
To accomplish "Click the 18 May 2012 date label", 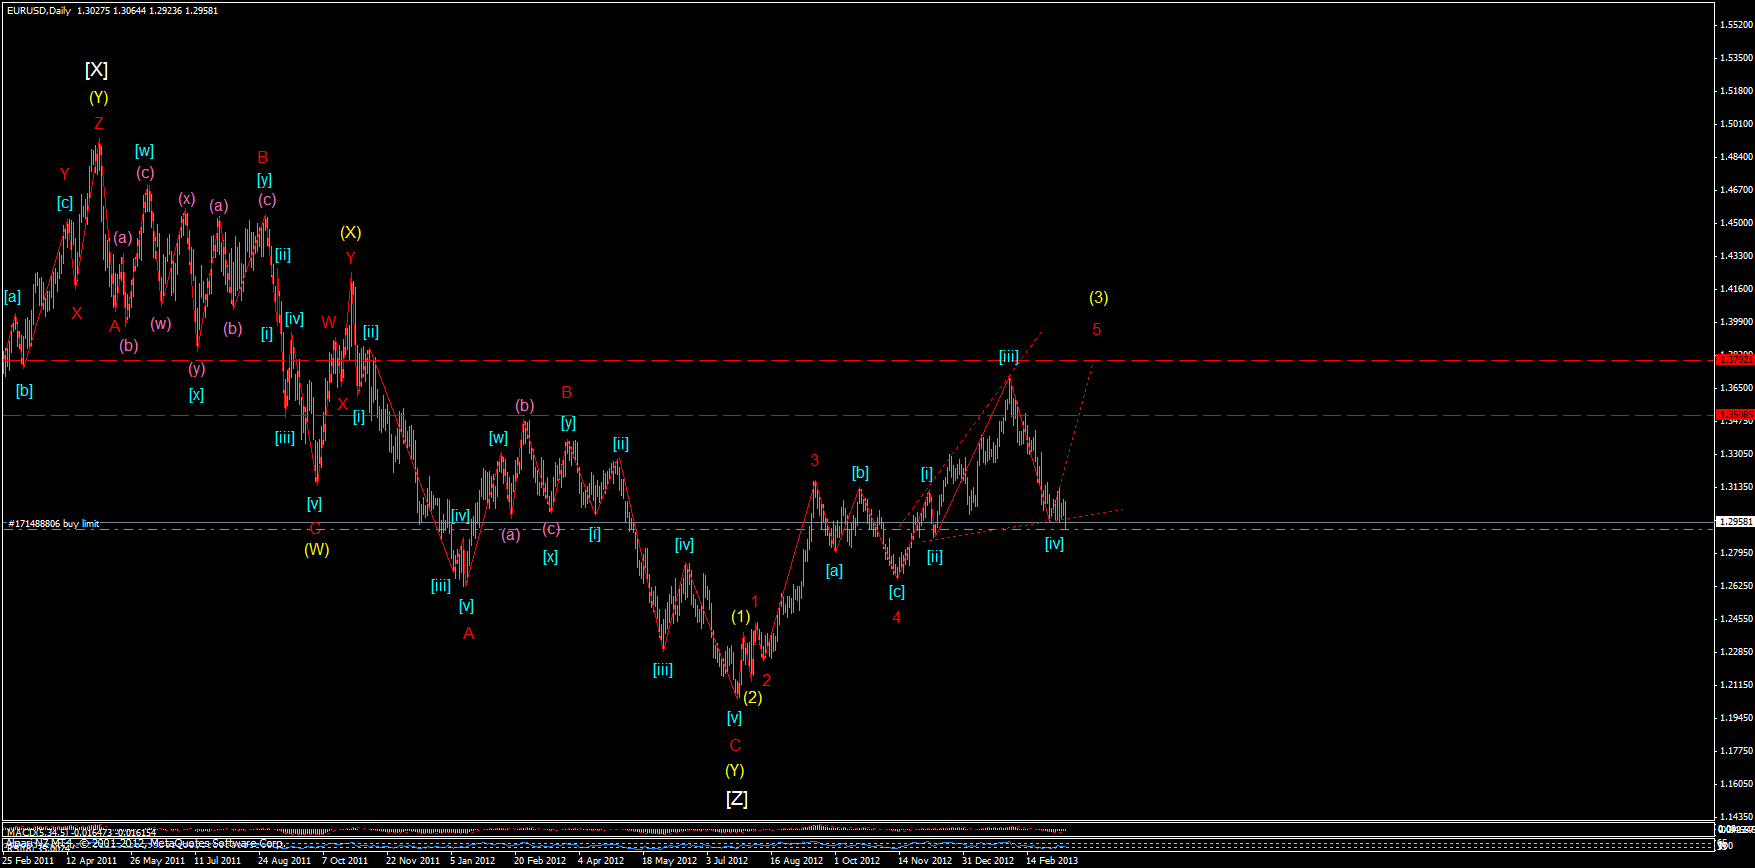I will coord(669,861).
